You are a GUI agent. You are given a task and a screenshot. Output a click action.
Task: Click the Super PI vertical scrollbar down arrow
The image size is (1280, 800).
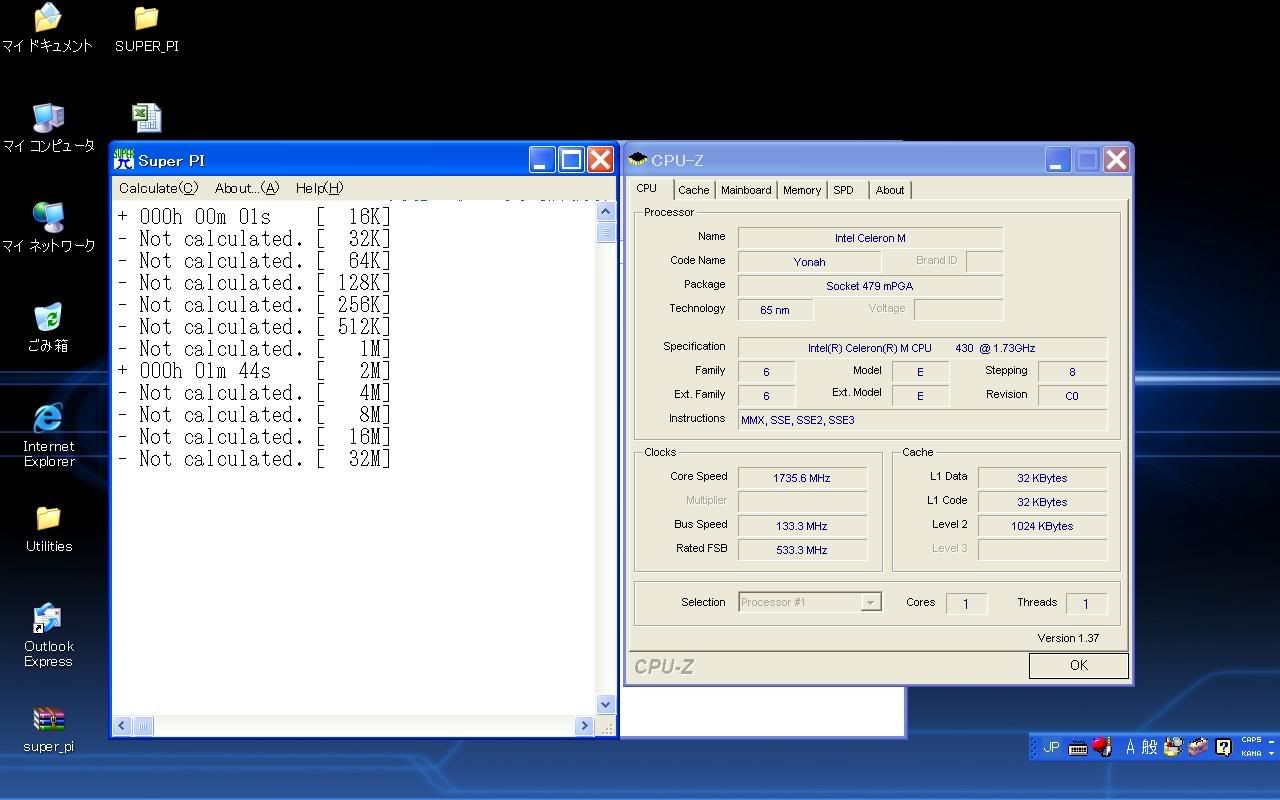point(605,704)
